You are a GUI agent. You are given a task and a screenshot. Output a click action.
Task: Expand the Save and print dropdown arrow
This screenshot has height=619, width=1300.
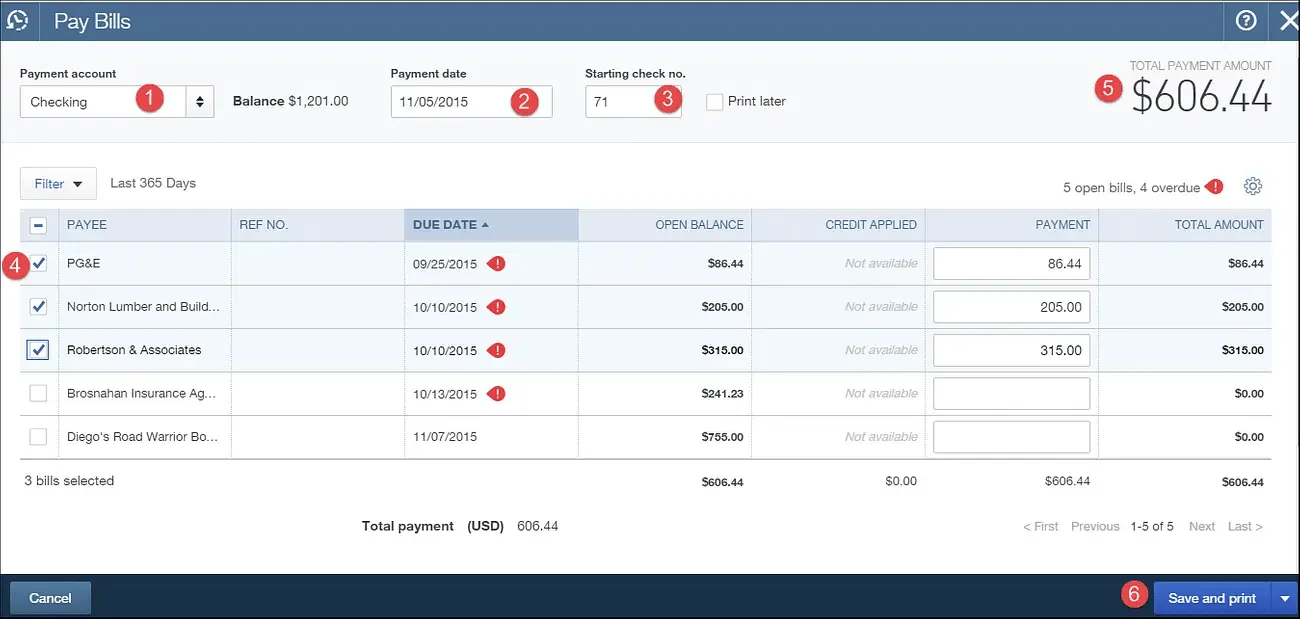coord(1282,597)
